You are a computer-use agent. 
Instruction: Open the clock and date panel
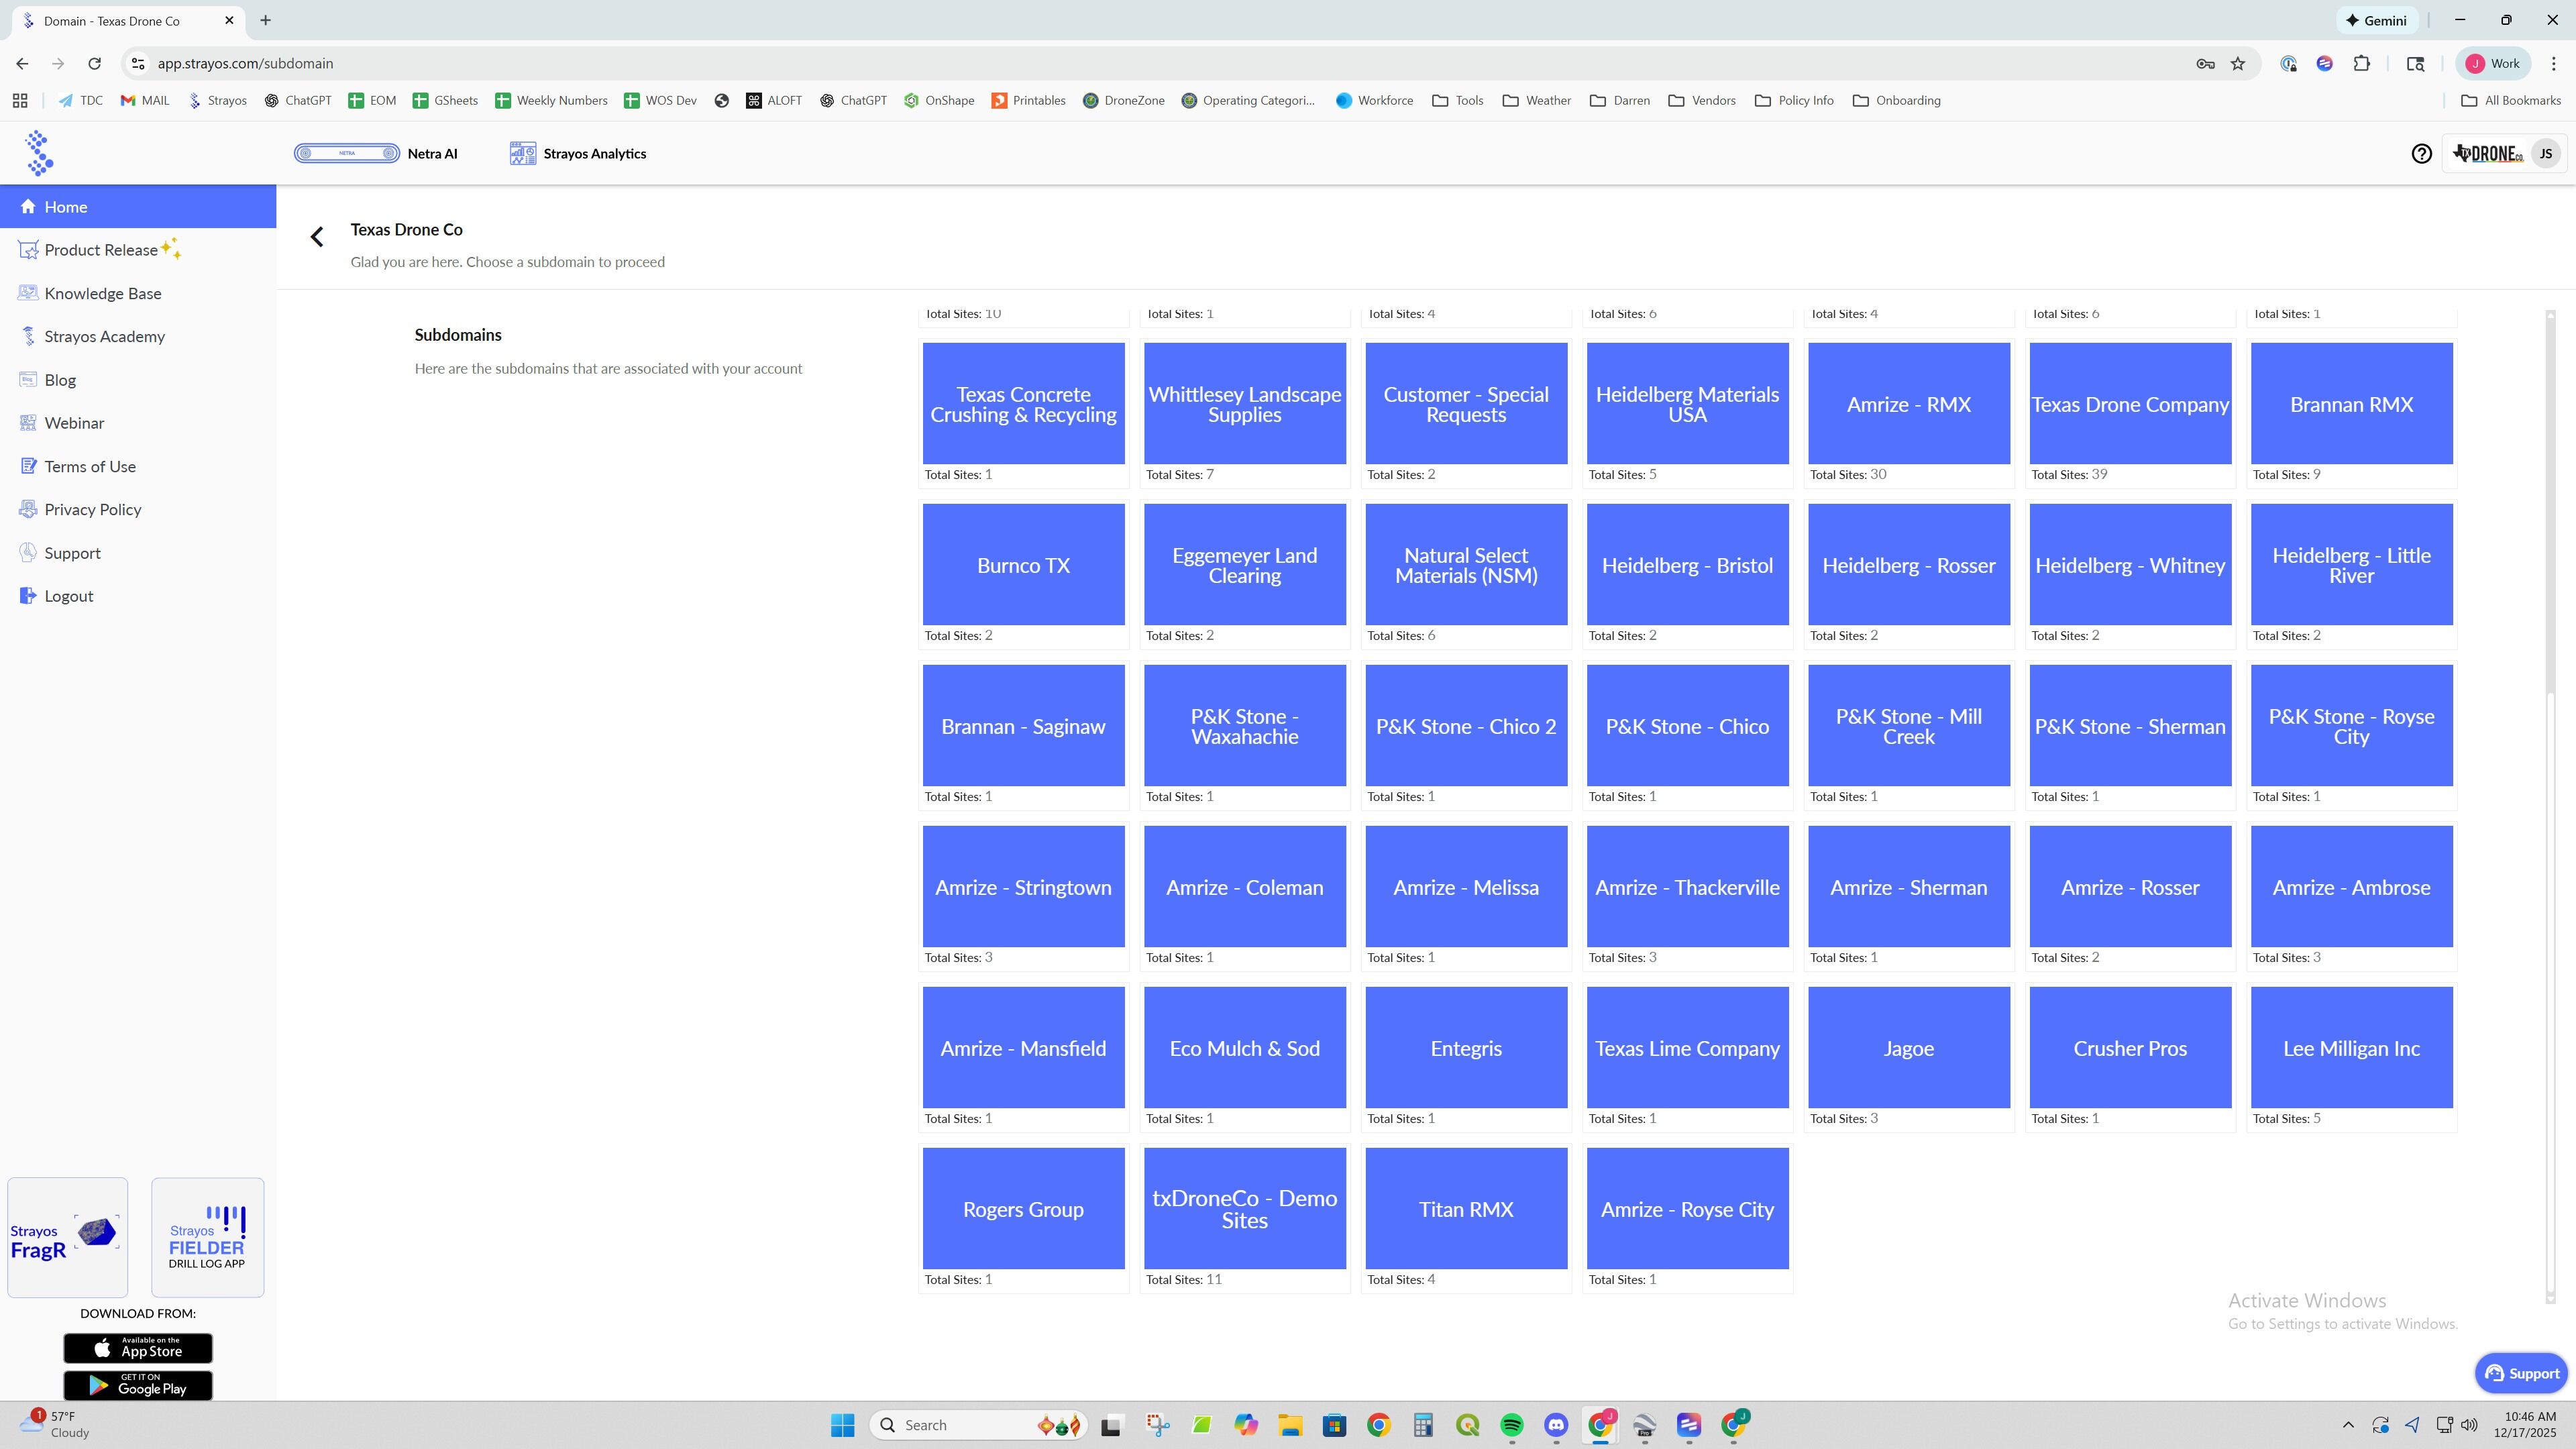click(2525, 1425)
